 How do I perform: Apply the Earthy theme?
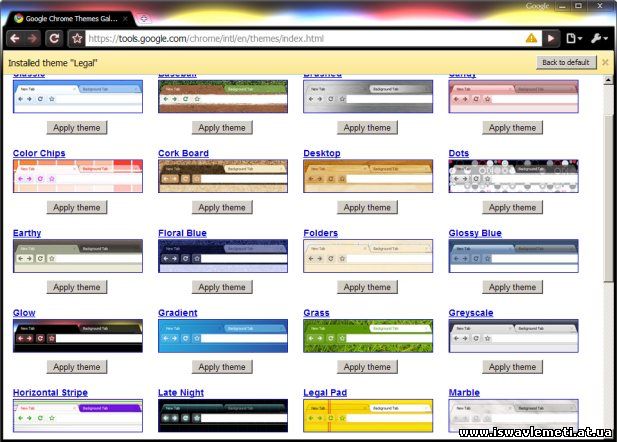pyautogui.click(x=77, y=287)
